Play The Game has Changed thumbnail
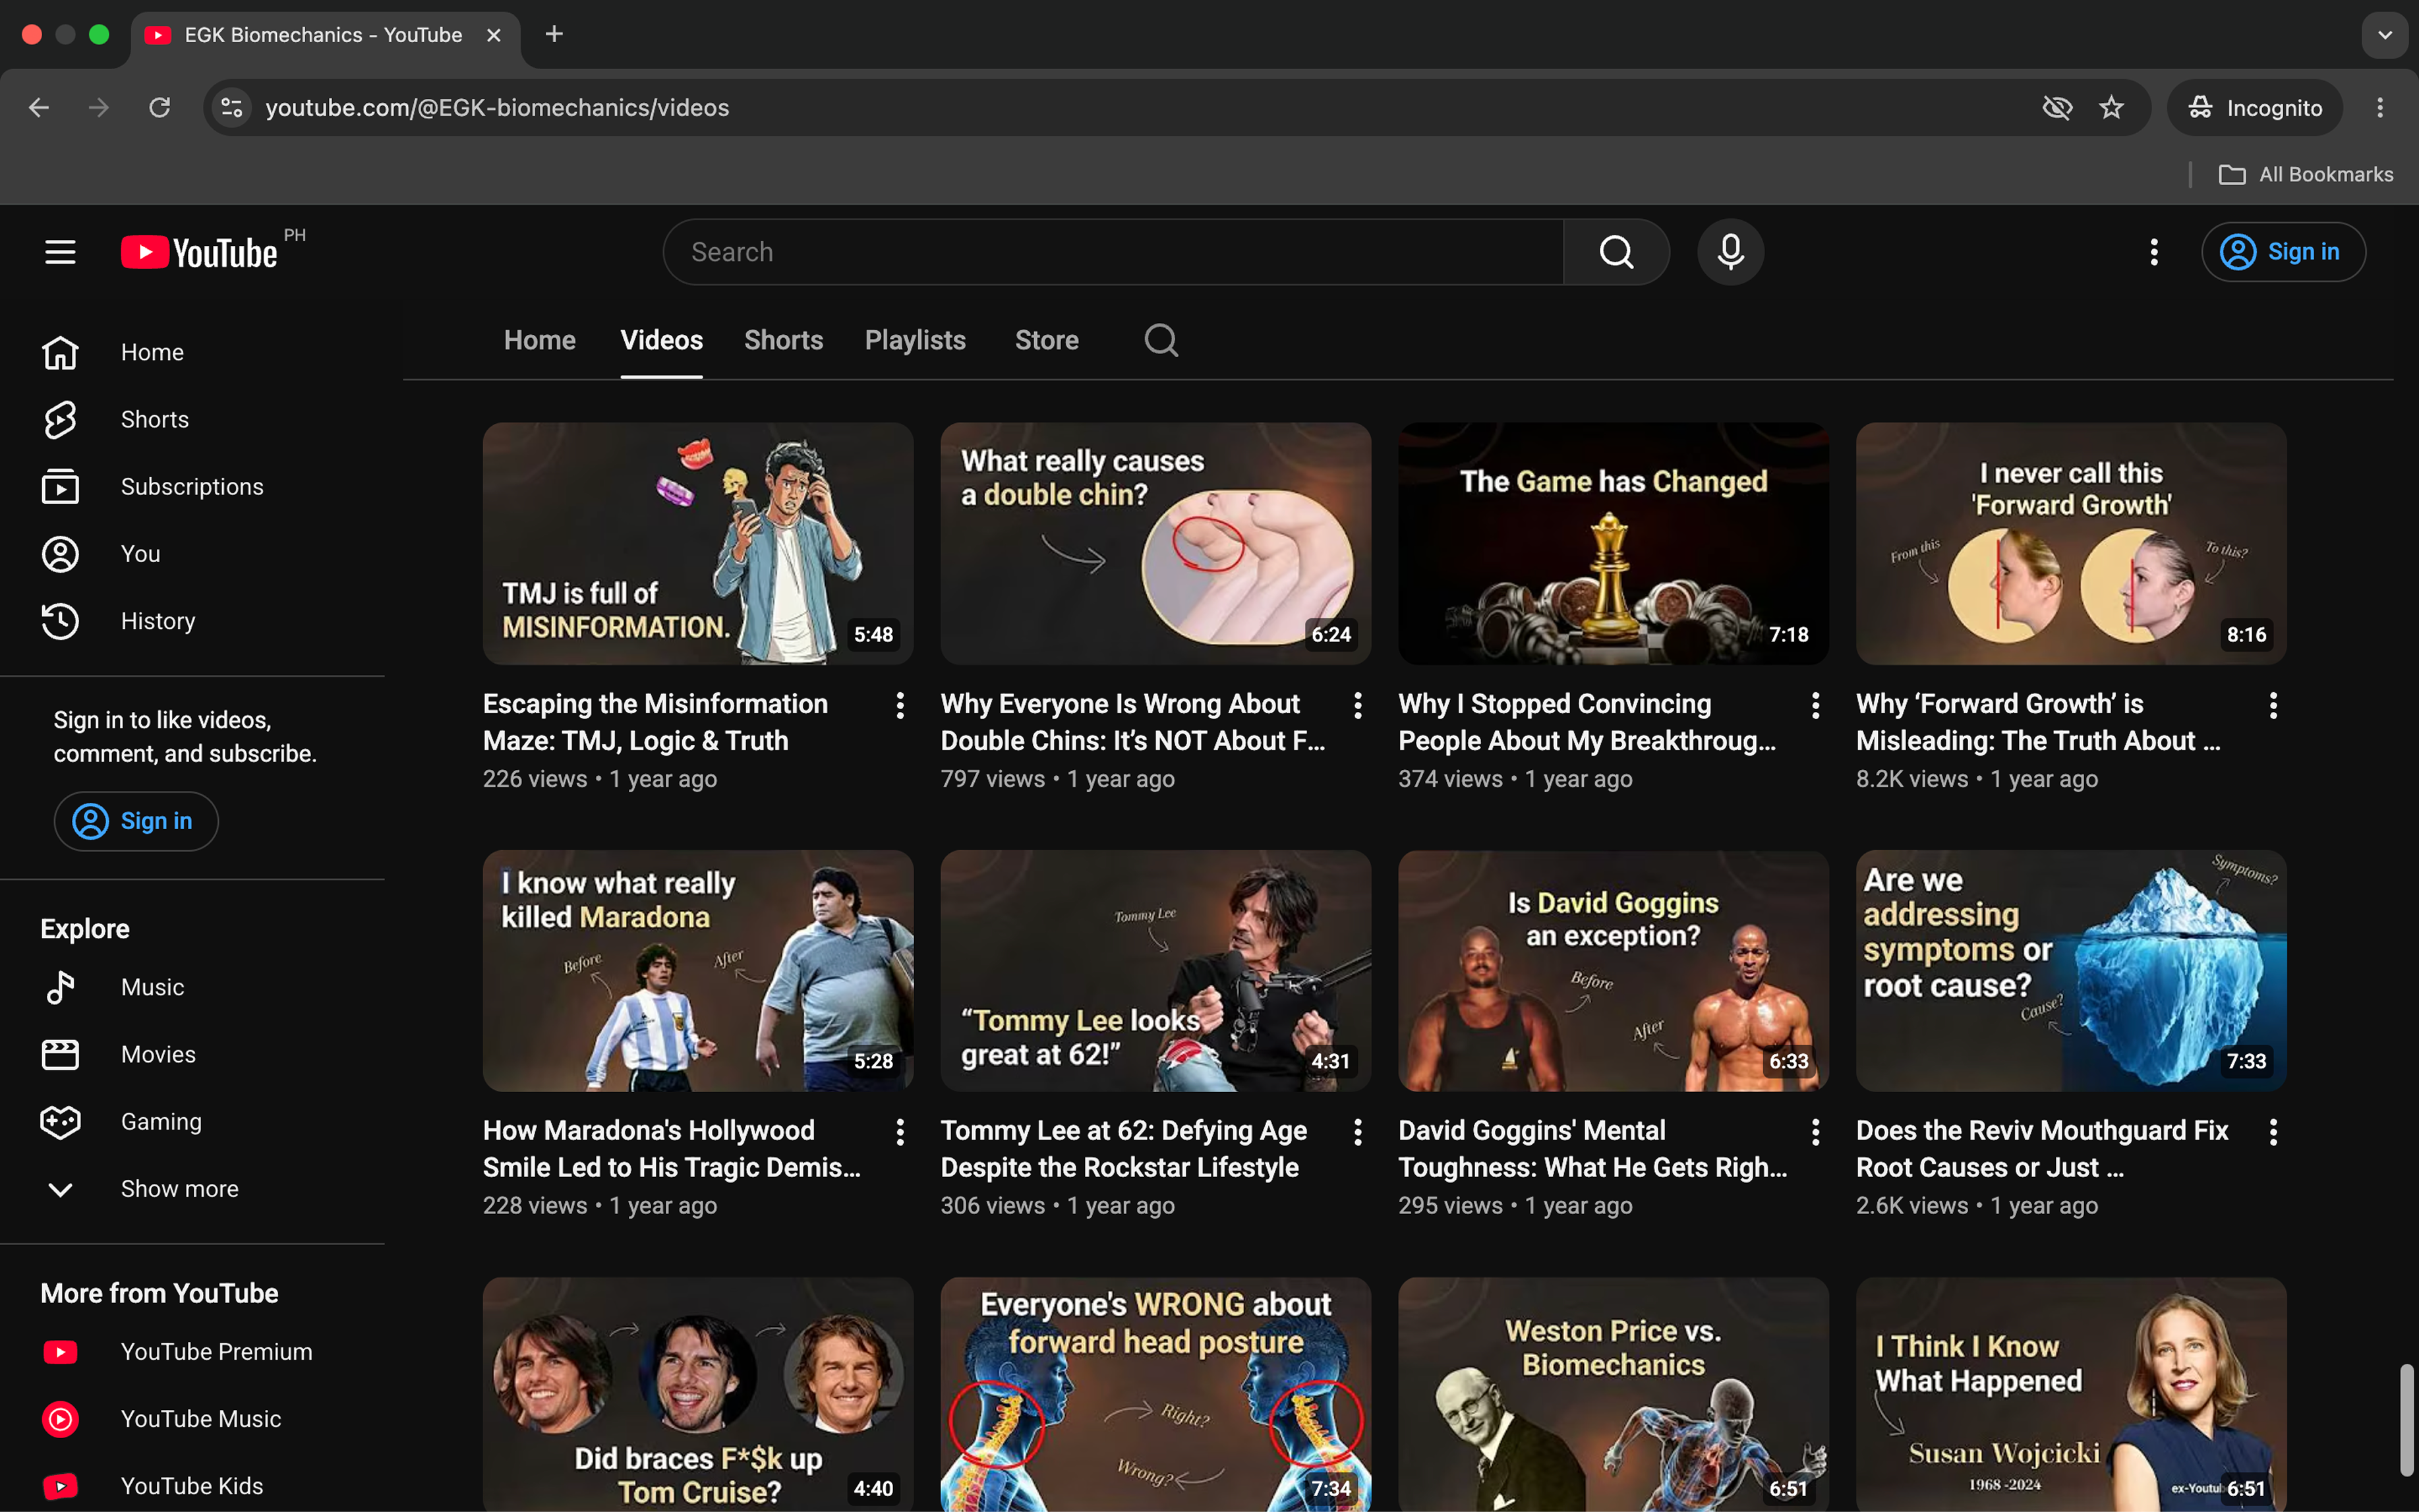The height and width of the screenshot is (1512, 2419). [1613, 543]
